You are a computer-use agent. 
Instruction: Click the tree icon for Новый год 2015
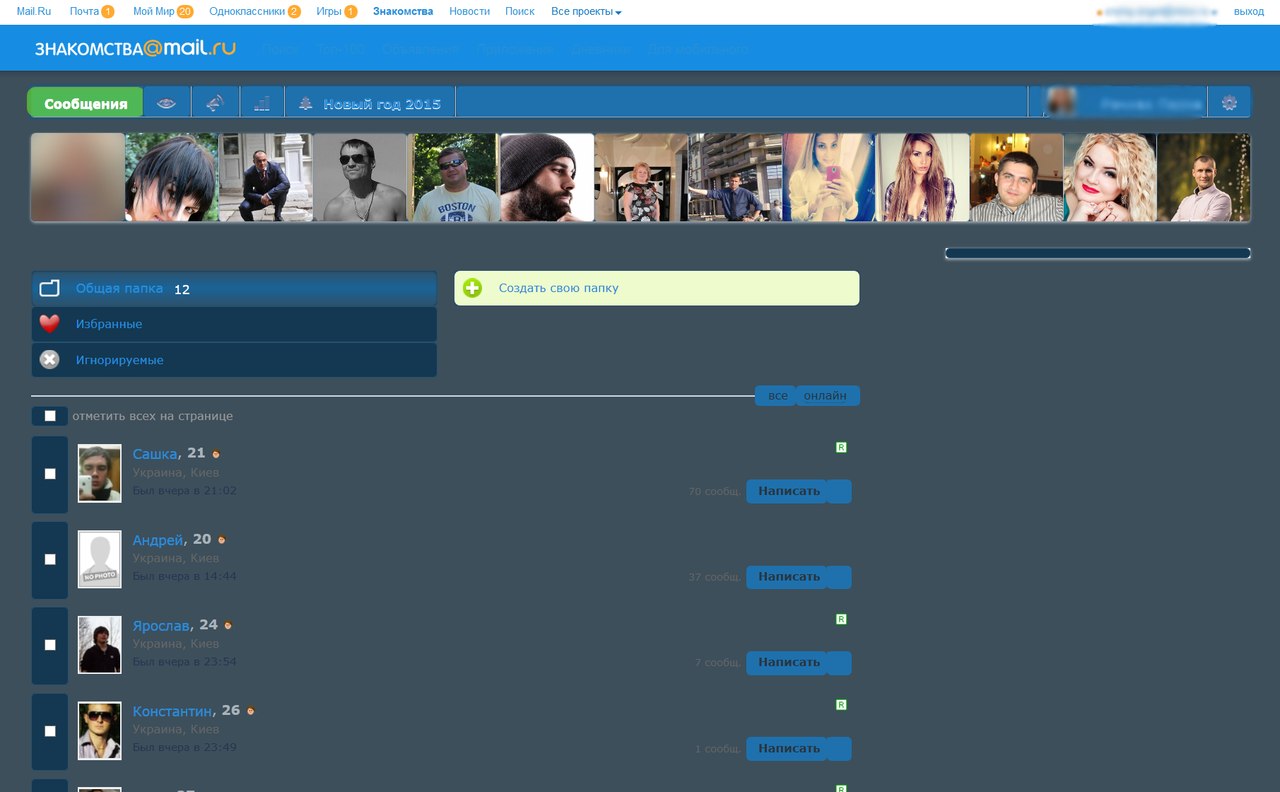(x=306, y=103)
